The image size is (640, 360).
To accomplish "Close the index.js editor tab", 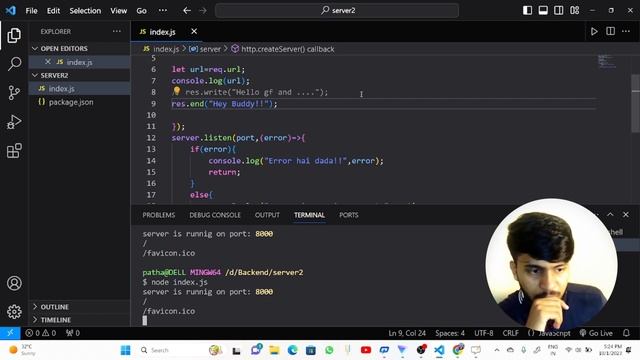I will [x=194, y=31].
